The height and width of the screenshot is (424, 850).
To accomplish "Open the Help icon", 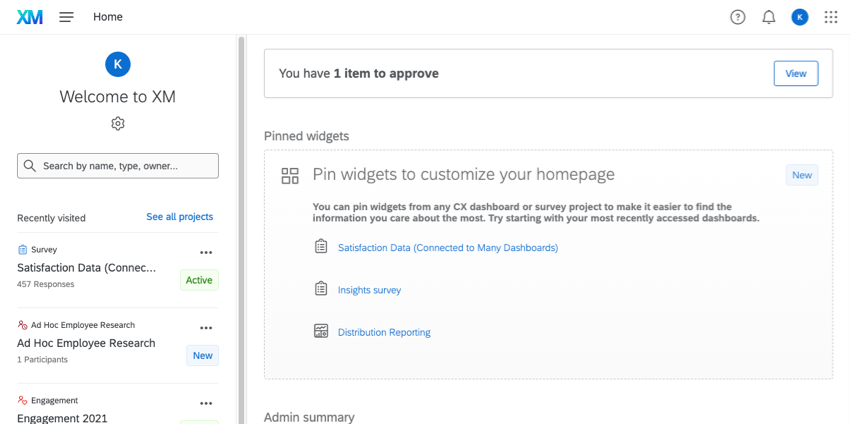I will [x=738, y=17].
